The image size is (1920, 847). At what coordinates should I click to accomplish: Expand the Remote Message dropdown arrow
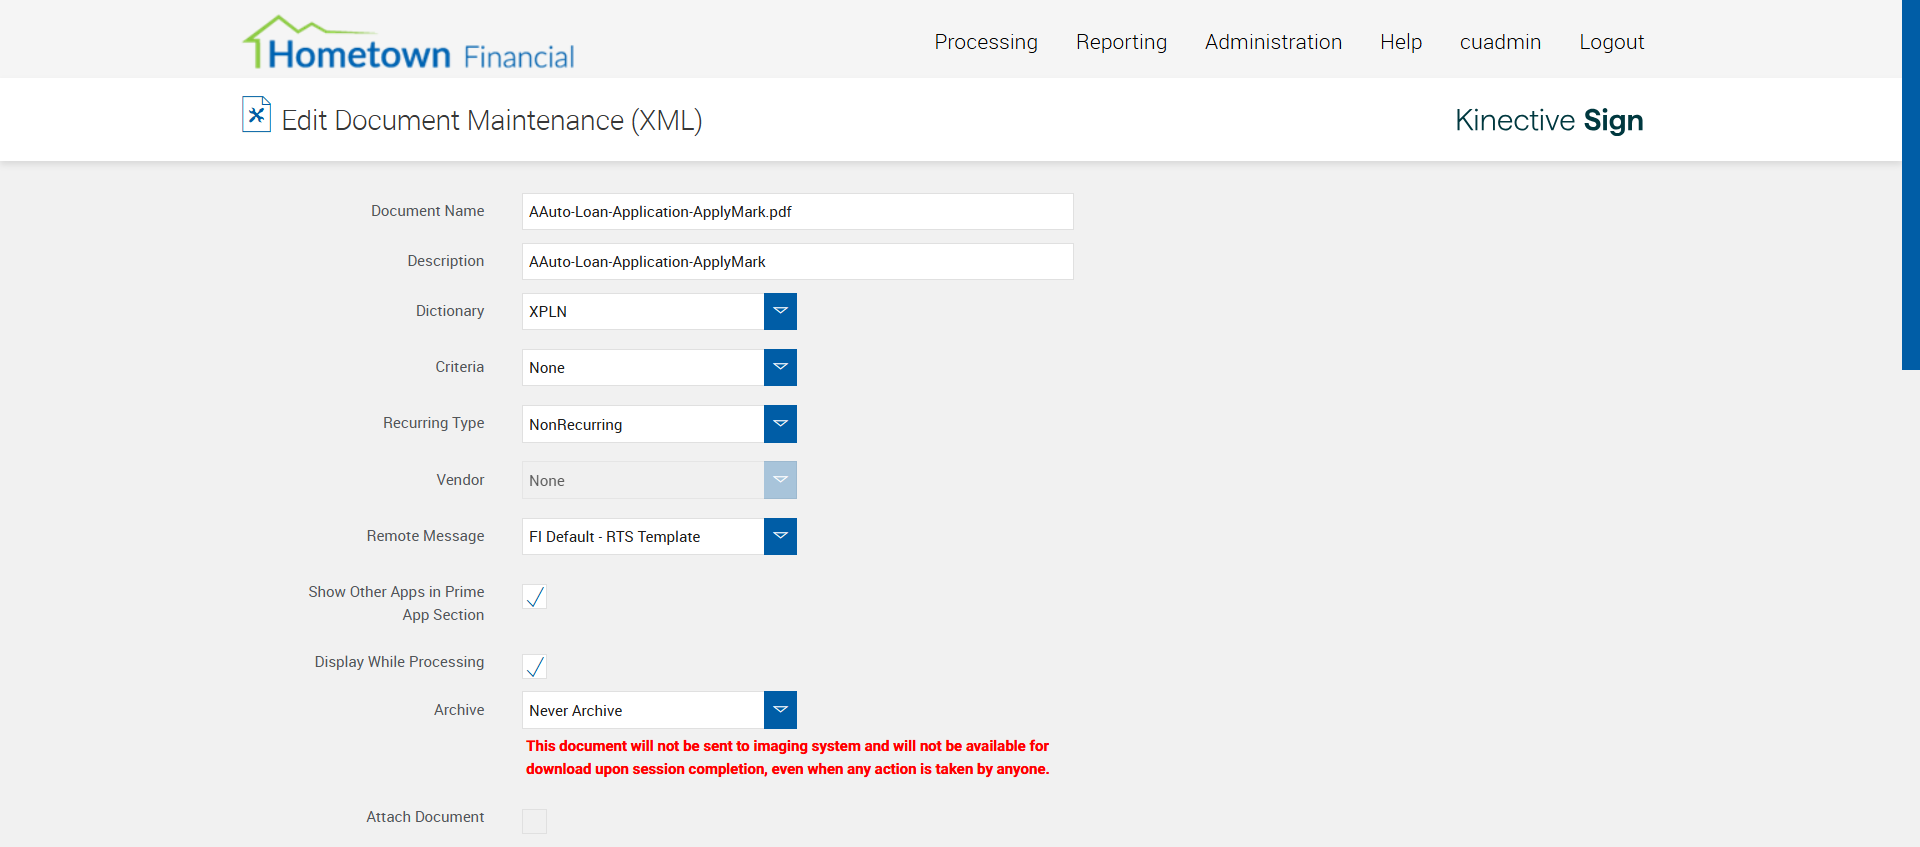click(x=780, y=537)
